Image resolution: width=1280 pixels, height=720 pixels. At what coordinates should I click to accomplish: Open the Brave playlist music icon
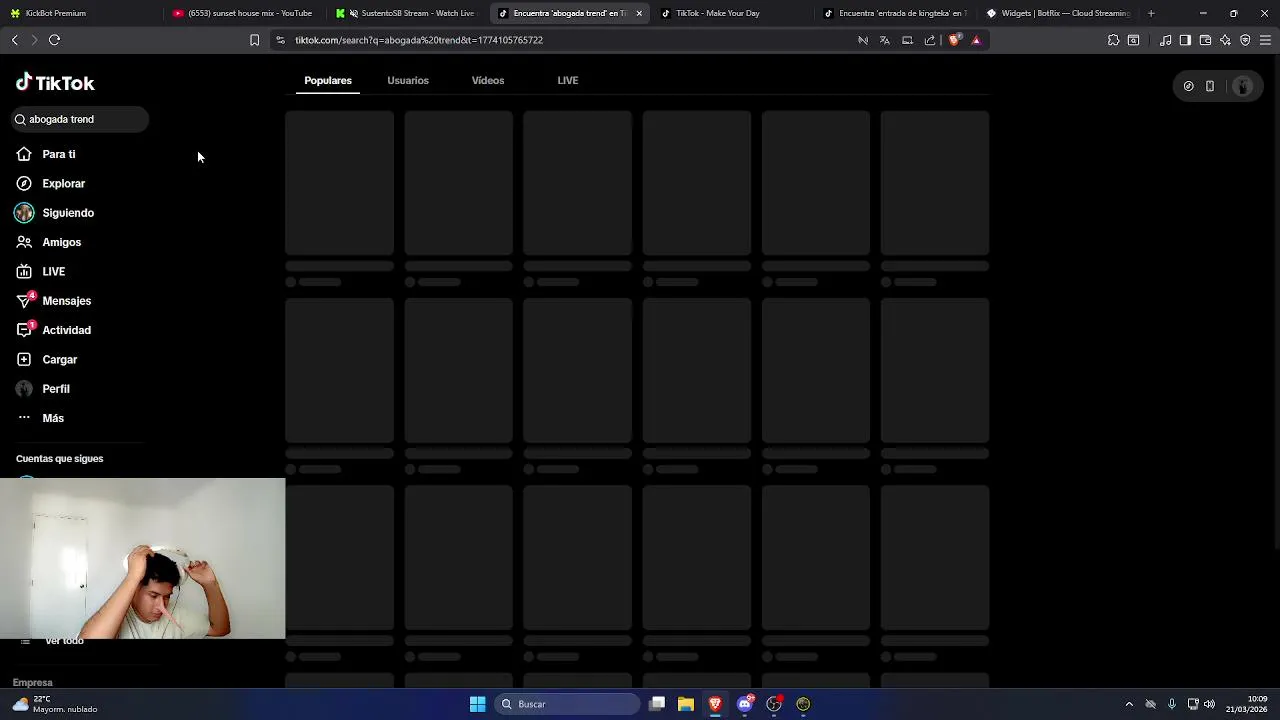click(x=1165, y=40)
